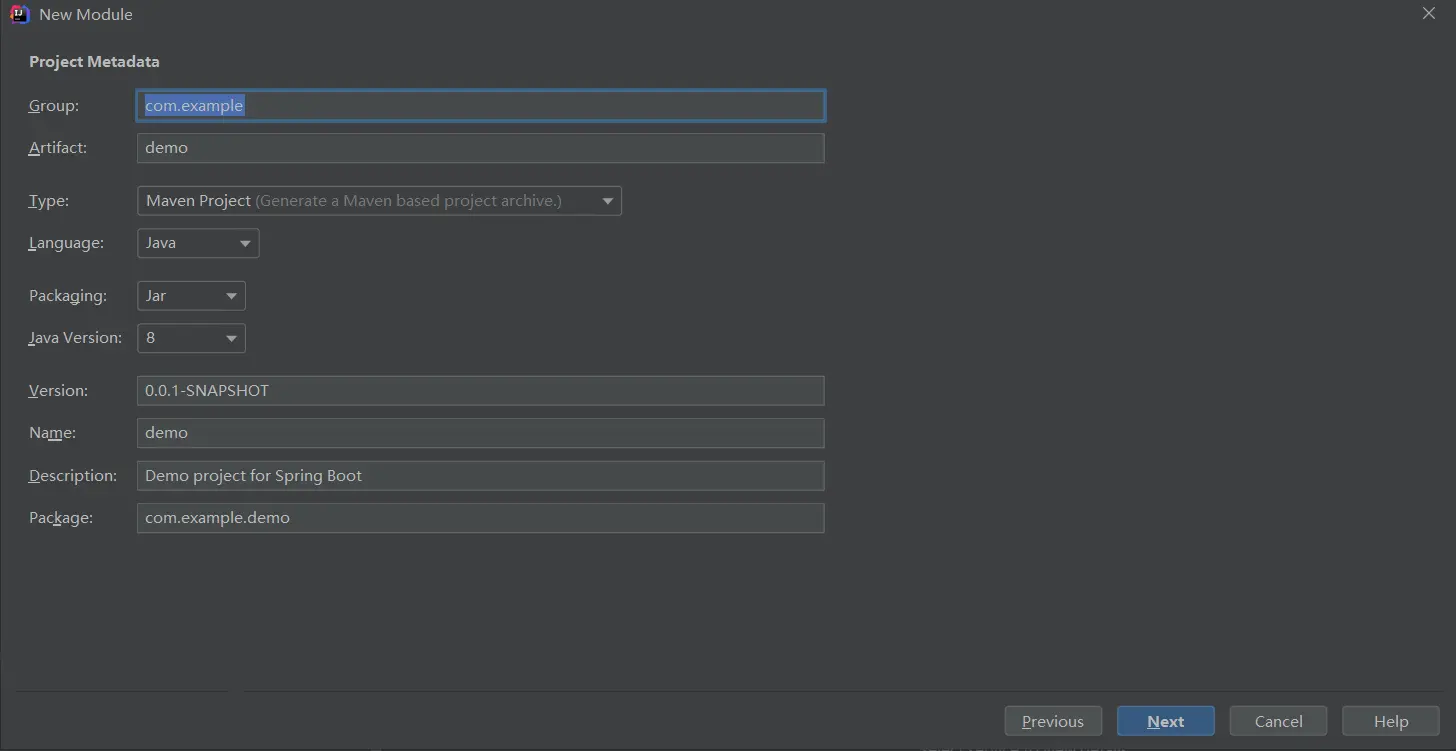Screen dimensions: 1456x751
Task: Click the Java Version label
Action: (x=76, y=338)
